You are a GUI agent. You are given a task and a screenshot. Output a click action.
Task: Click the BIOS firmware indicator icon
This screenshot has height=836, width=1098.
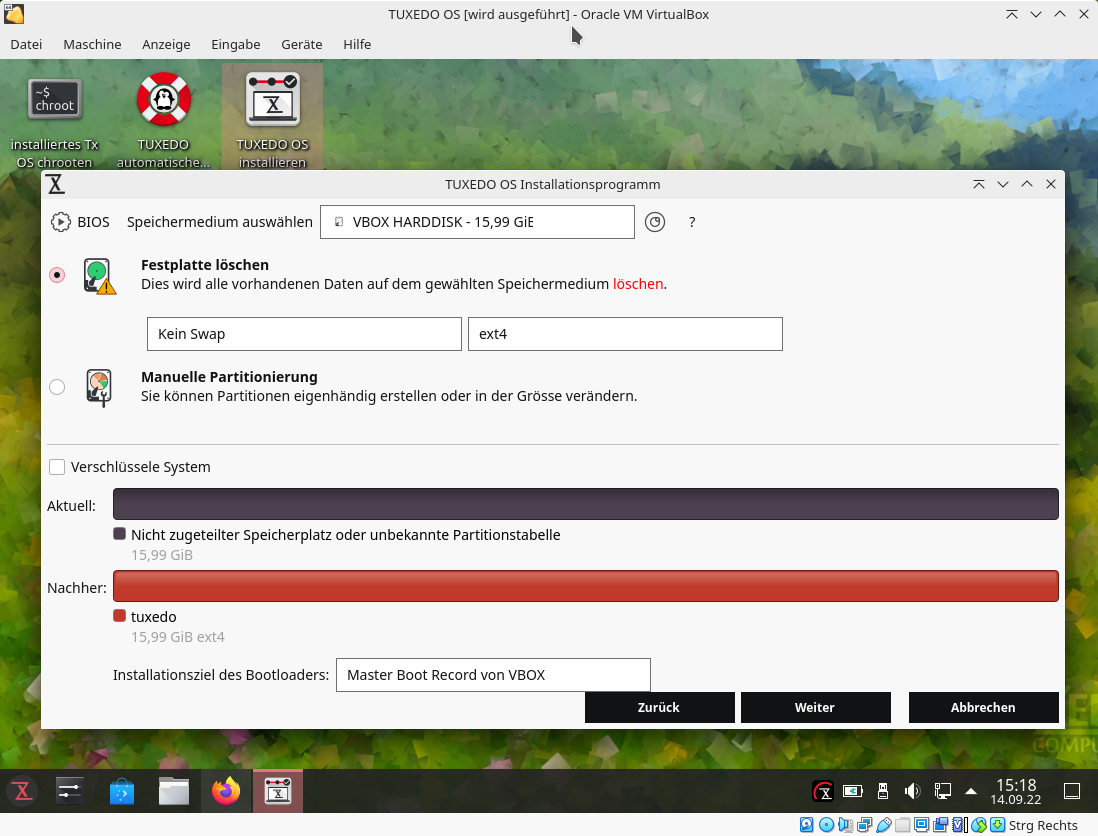click(61, 222)
